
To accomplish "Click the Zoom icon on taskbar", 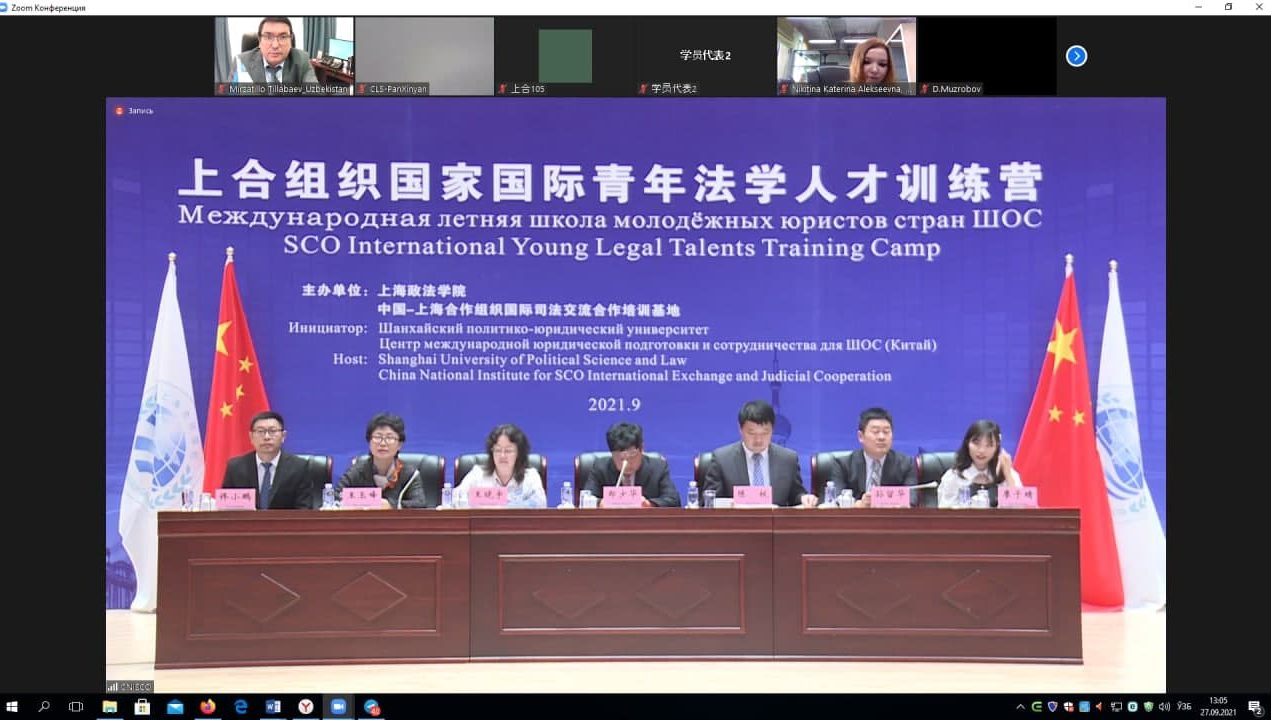I will pos(338,707).
